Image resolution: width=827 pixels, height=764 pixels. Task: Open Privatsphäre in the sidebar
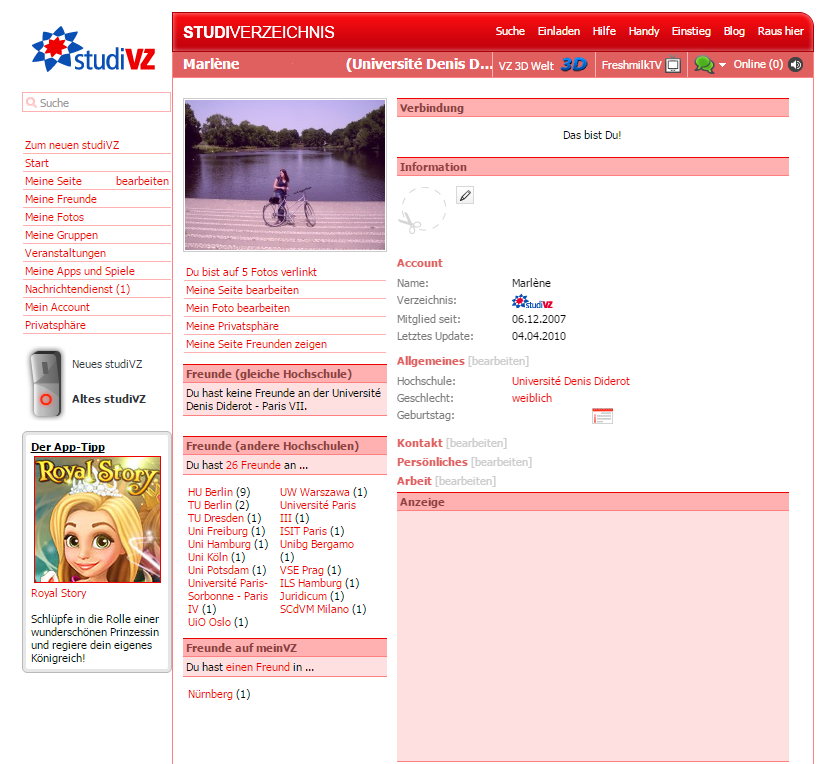pyautogui.click(x=55, y=325)
